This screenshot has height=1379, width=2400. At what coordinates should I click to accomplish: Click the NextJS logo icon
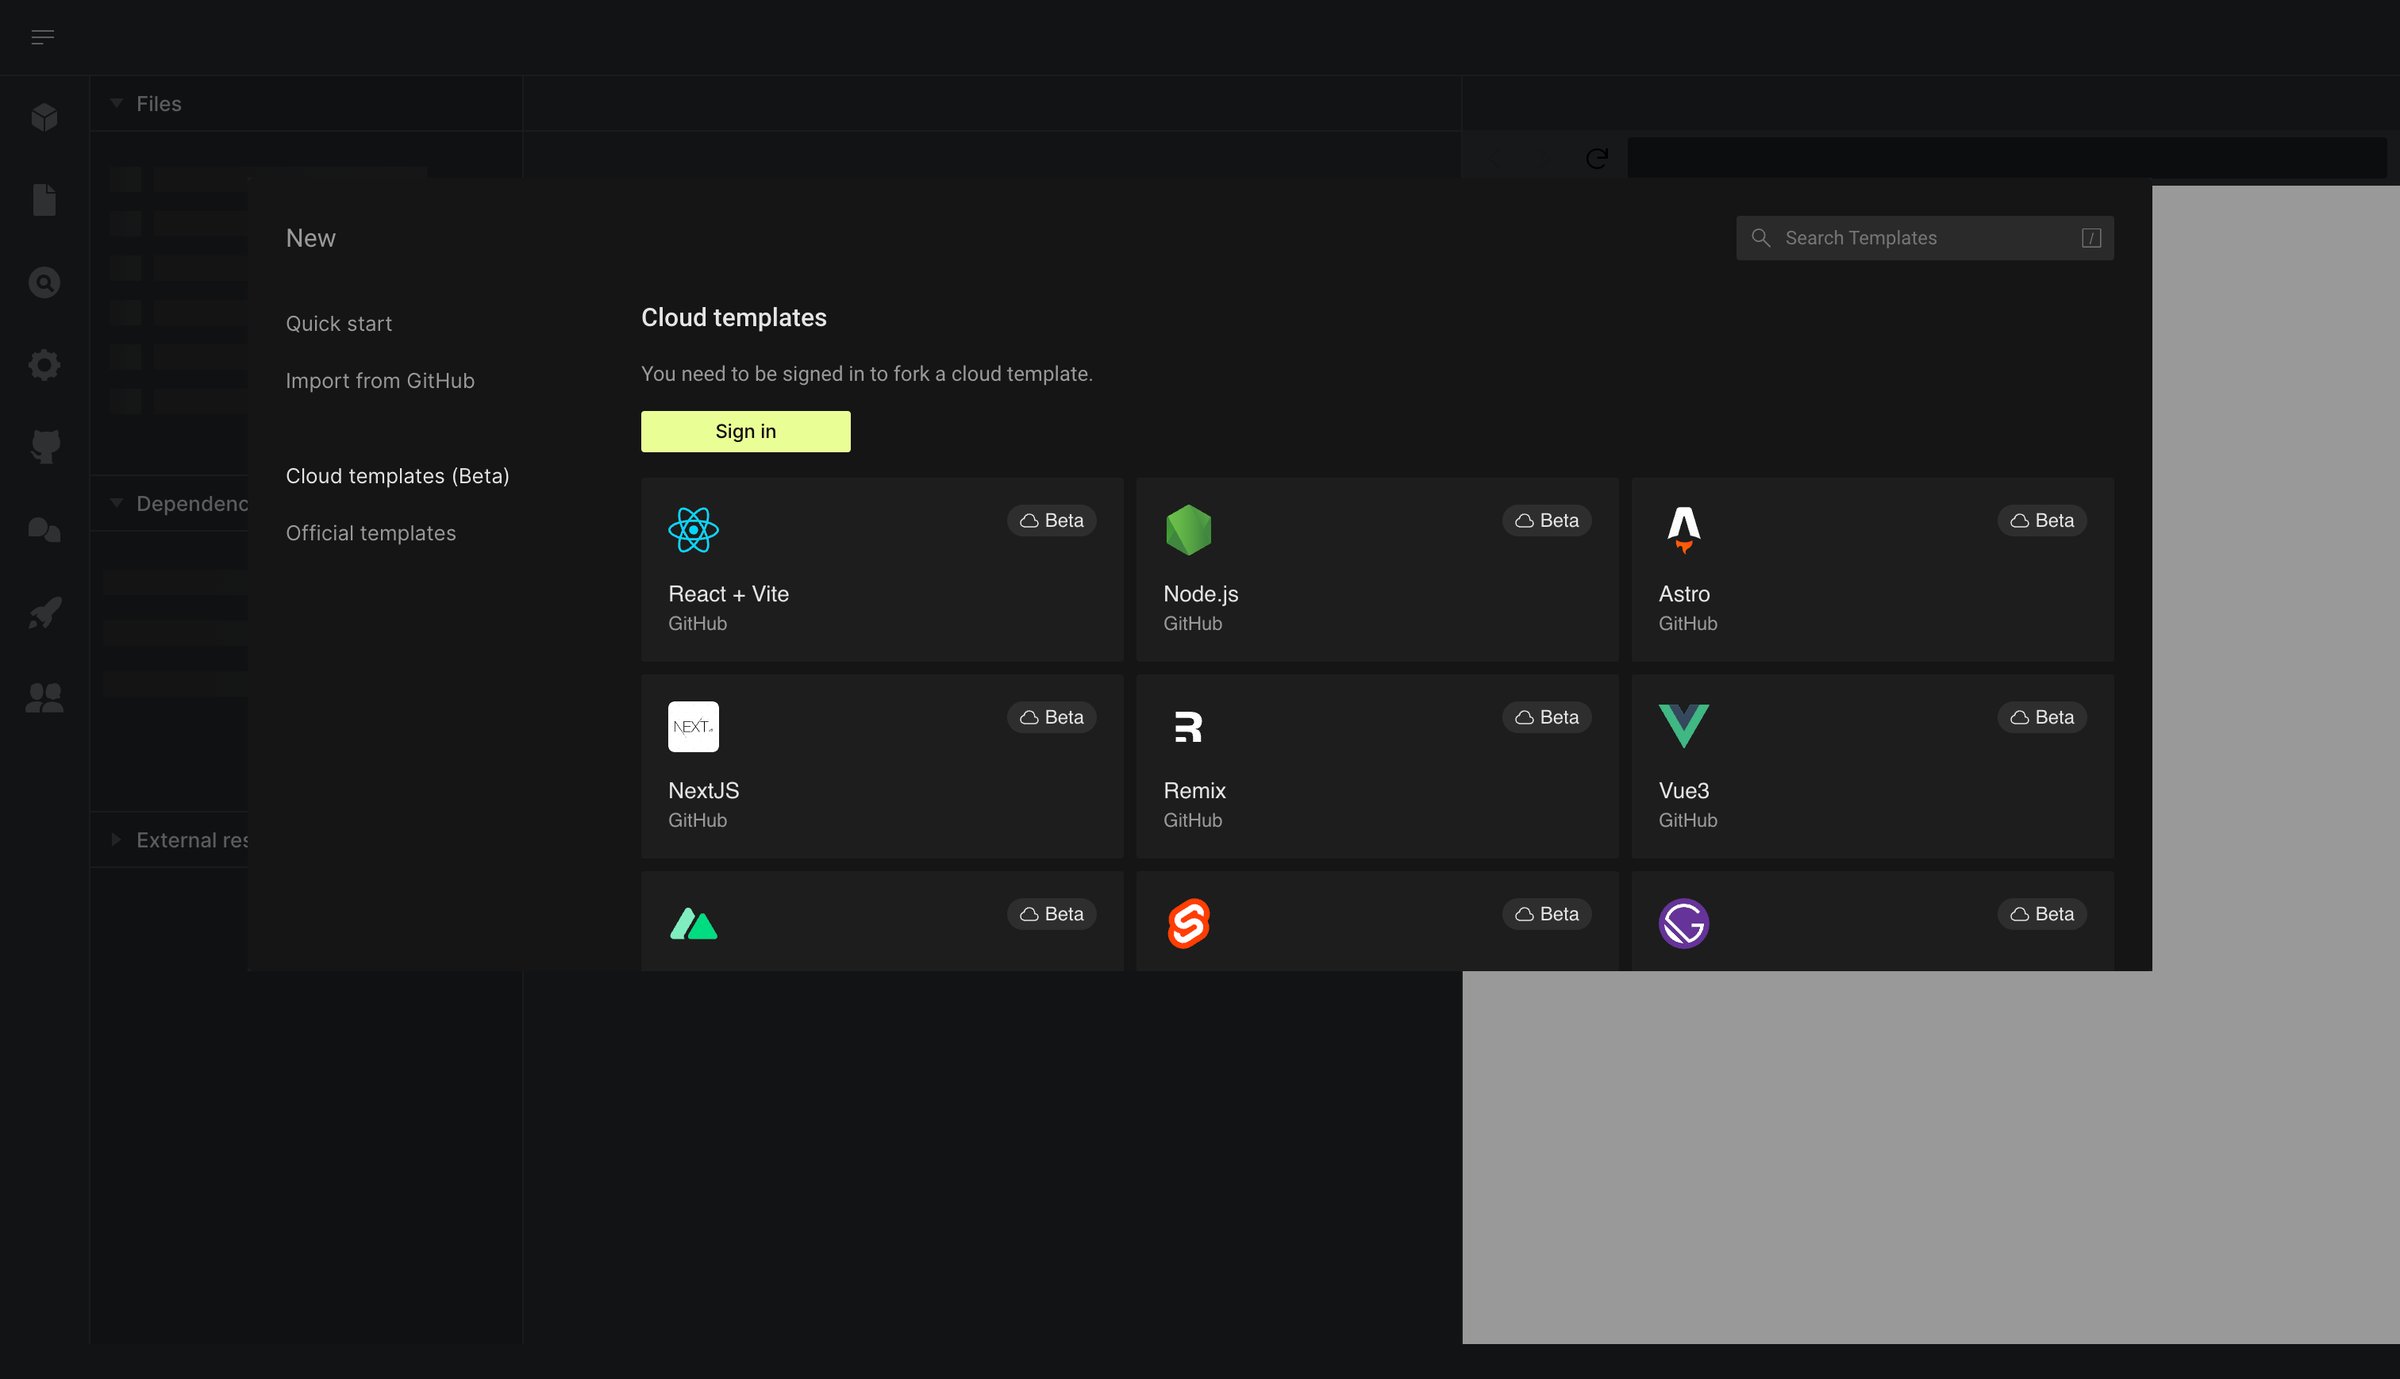pyautogui.click(x=693, y=727)
